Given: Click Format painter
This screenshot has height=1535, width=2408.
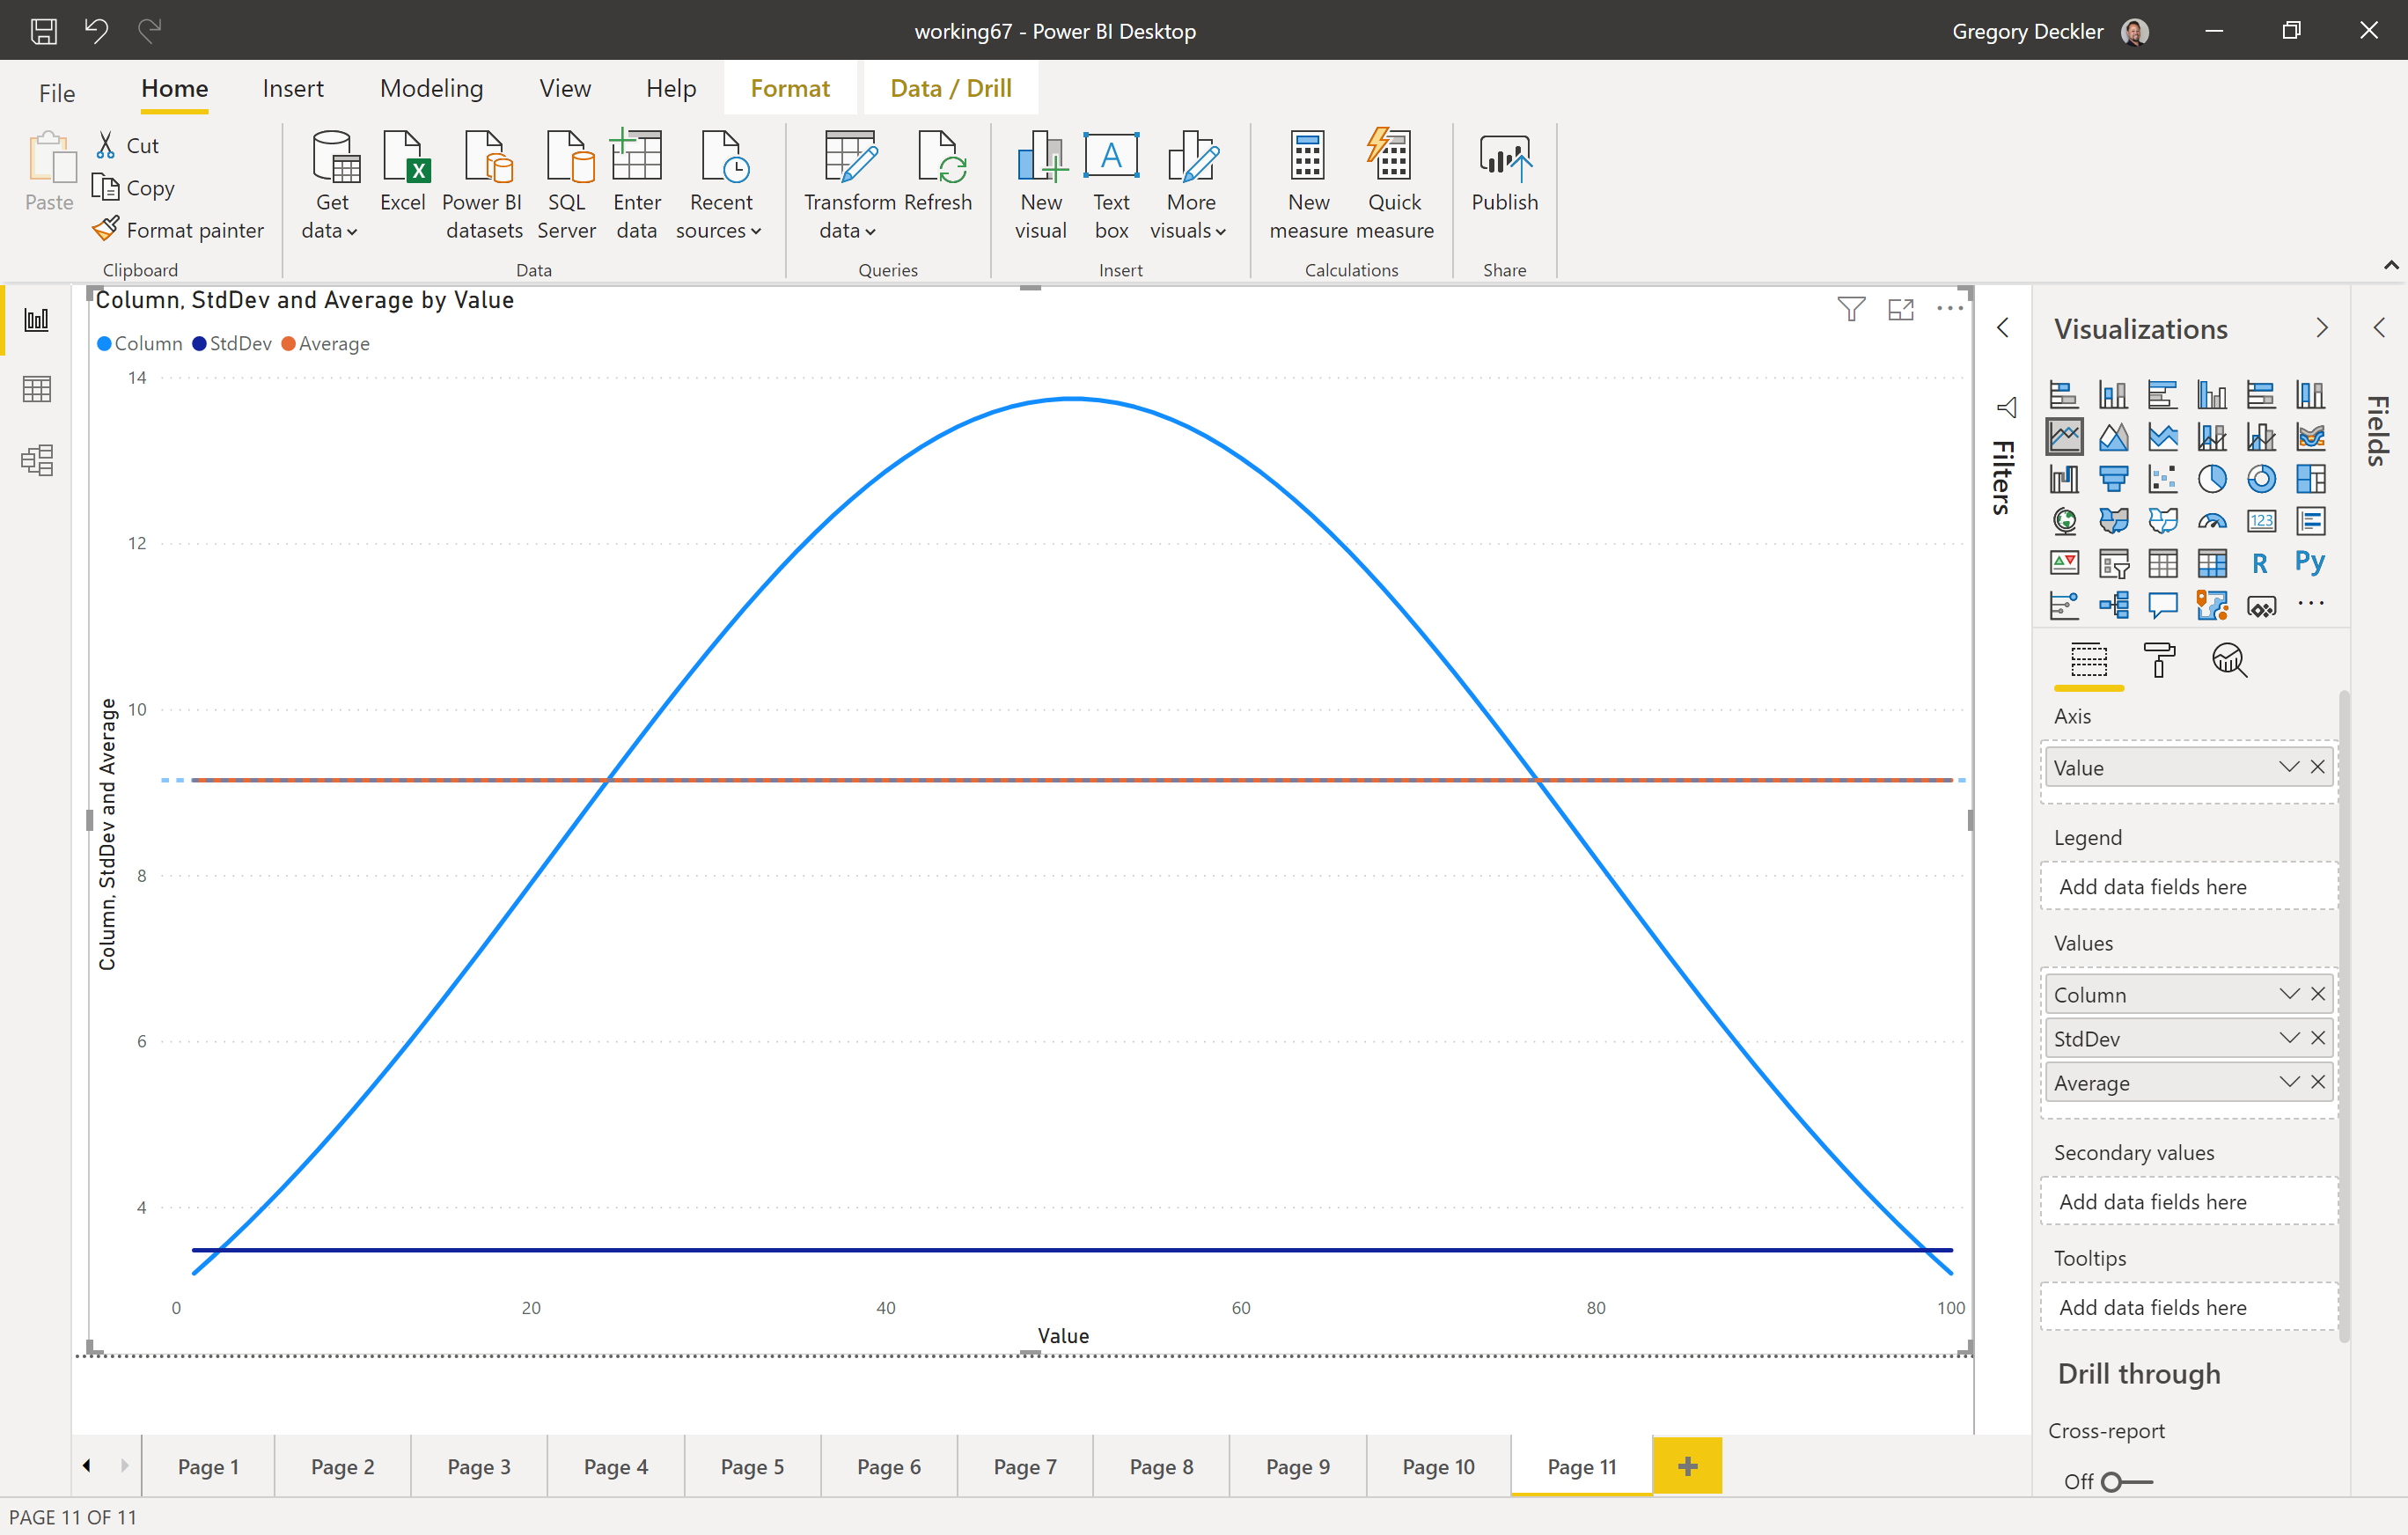Looking at the screenshot, I should coord(178,230).
